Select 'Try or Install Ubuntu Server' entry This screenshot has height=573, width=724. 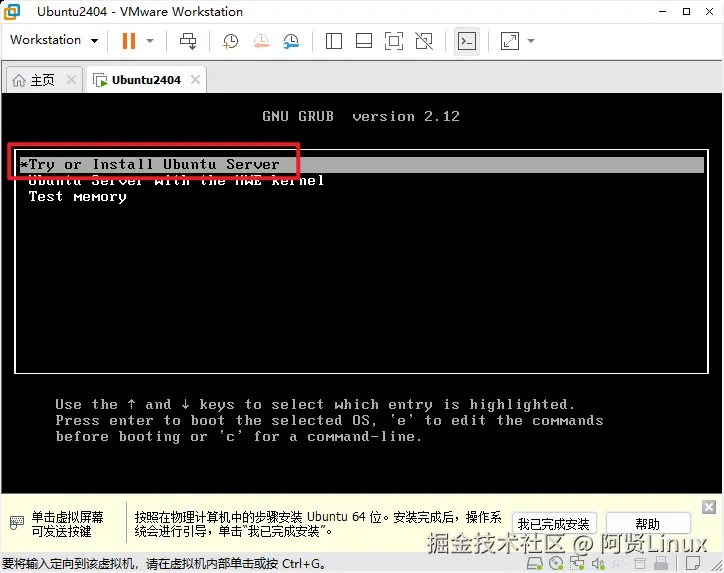coord(362,164)
